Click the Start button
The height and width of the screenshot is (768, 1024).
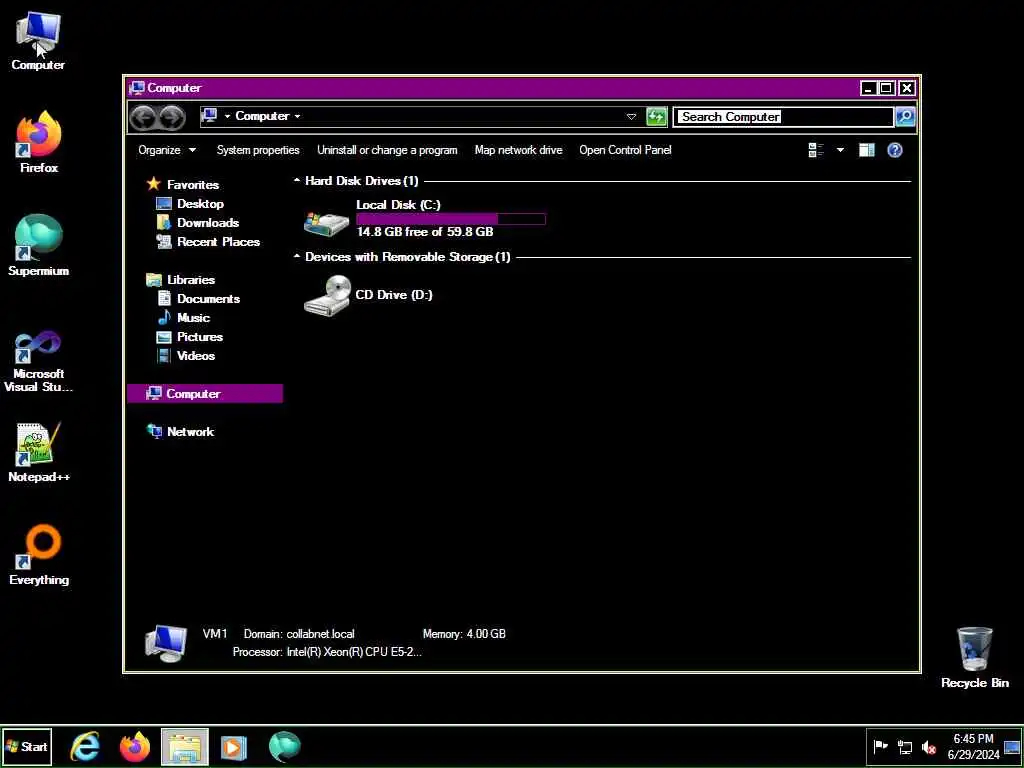coord(27,746)
